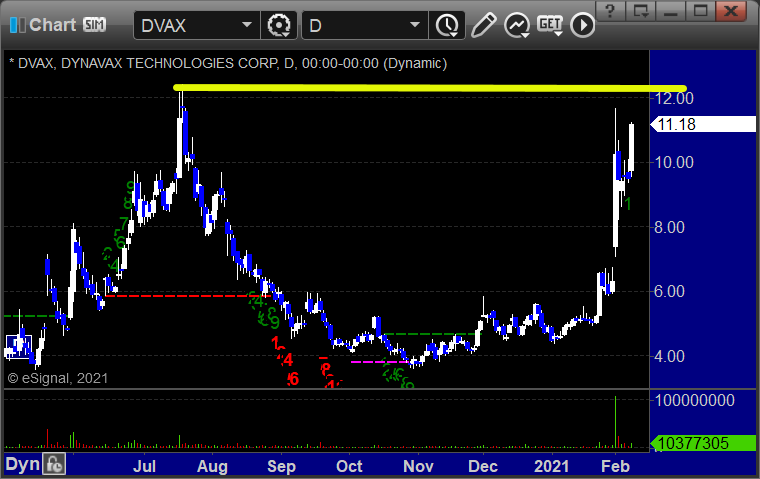Open the chart settings gear icon
The width and height of the screenshot is (760, 479).
pyautogui.click(x=279, y=25)
